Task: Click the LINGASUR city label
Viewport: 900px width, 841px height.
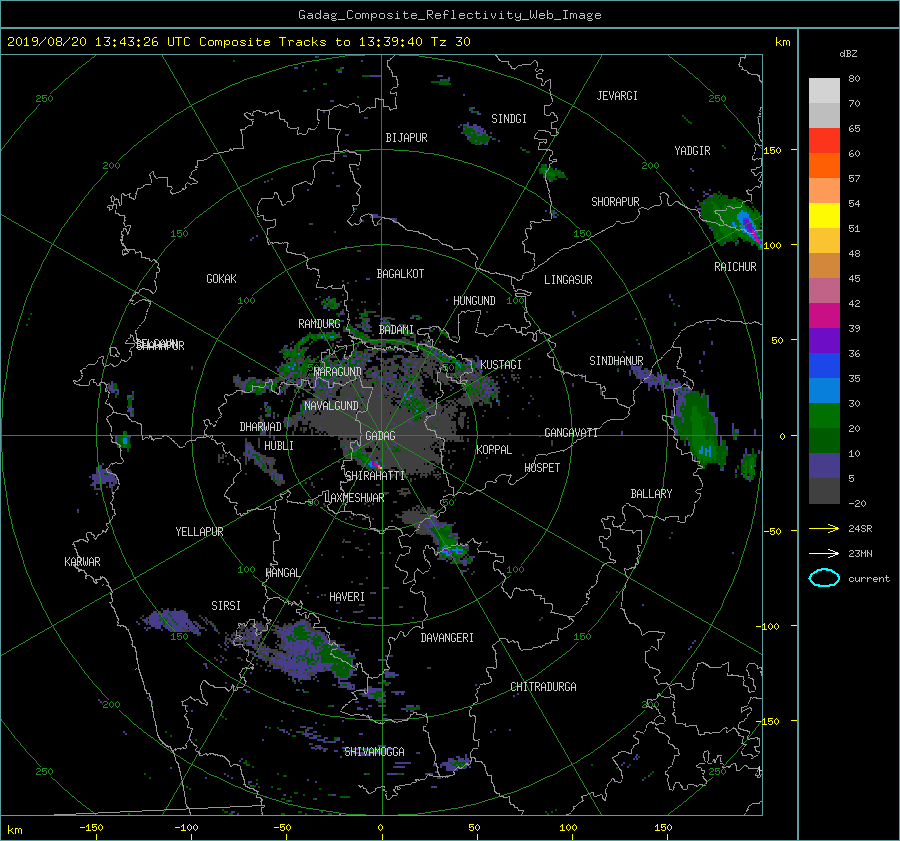Action: [x=568, y=280]
